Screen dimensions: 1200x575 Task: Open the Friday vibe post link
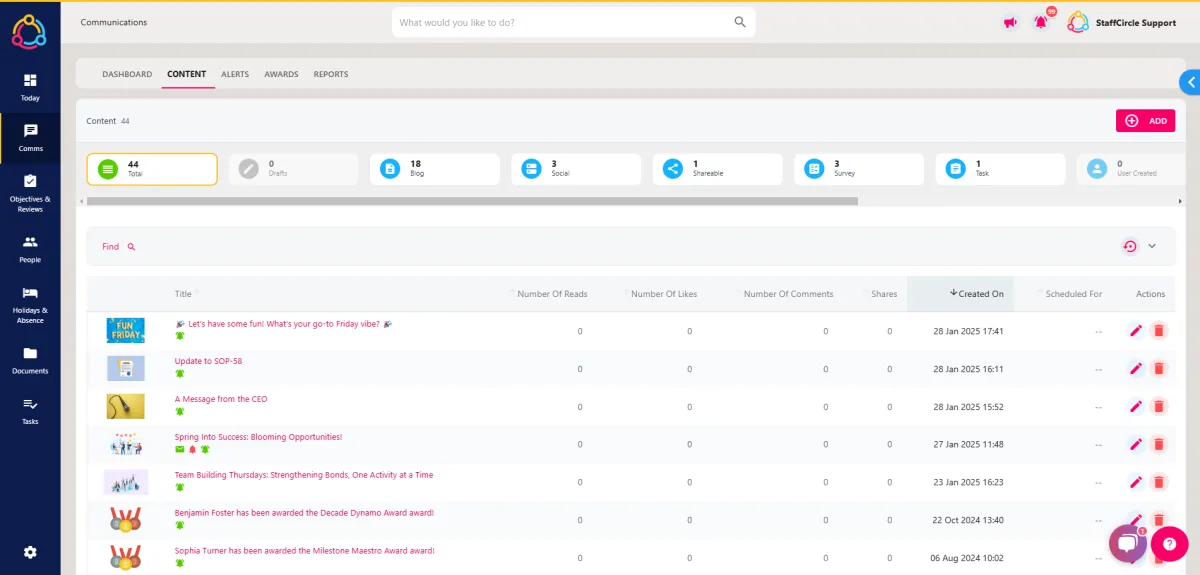pos(284,324)
